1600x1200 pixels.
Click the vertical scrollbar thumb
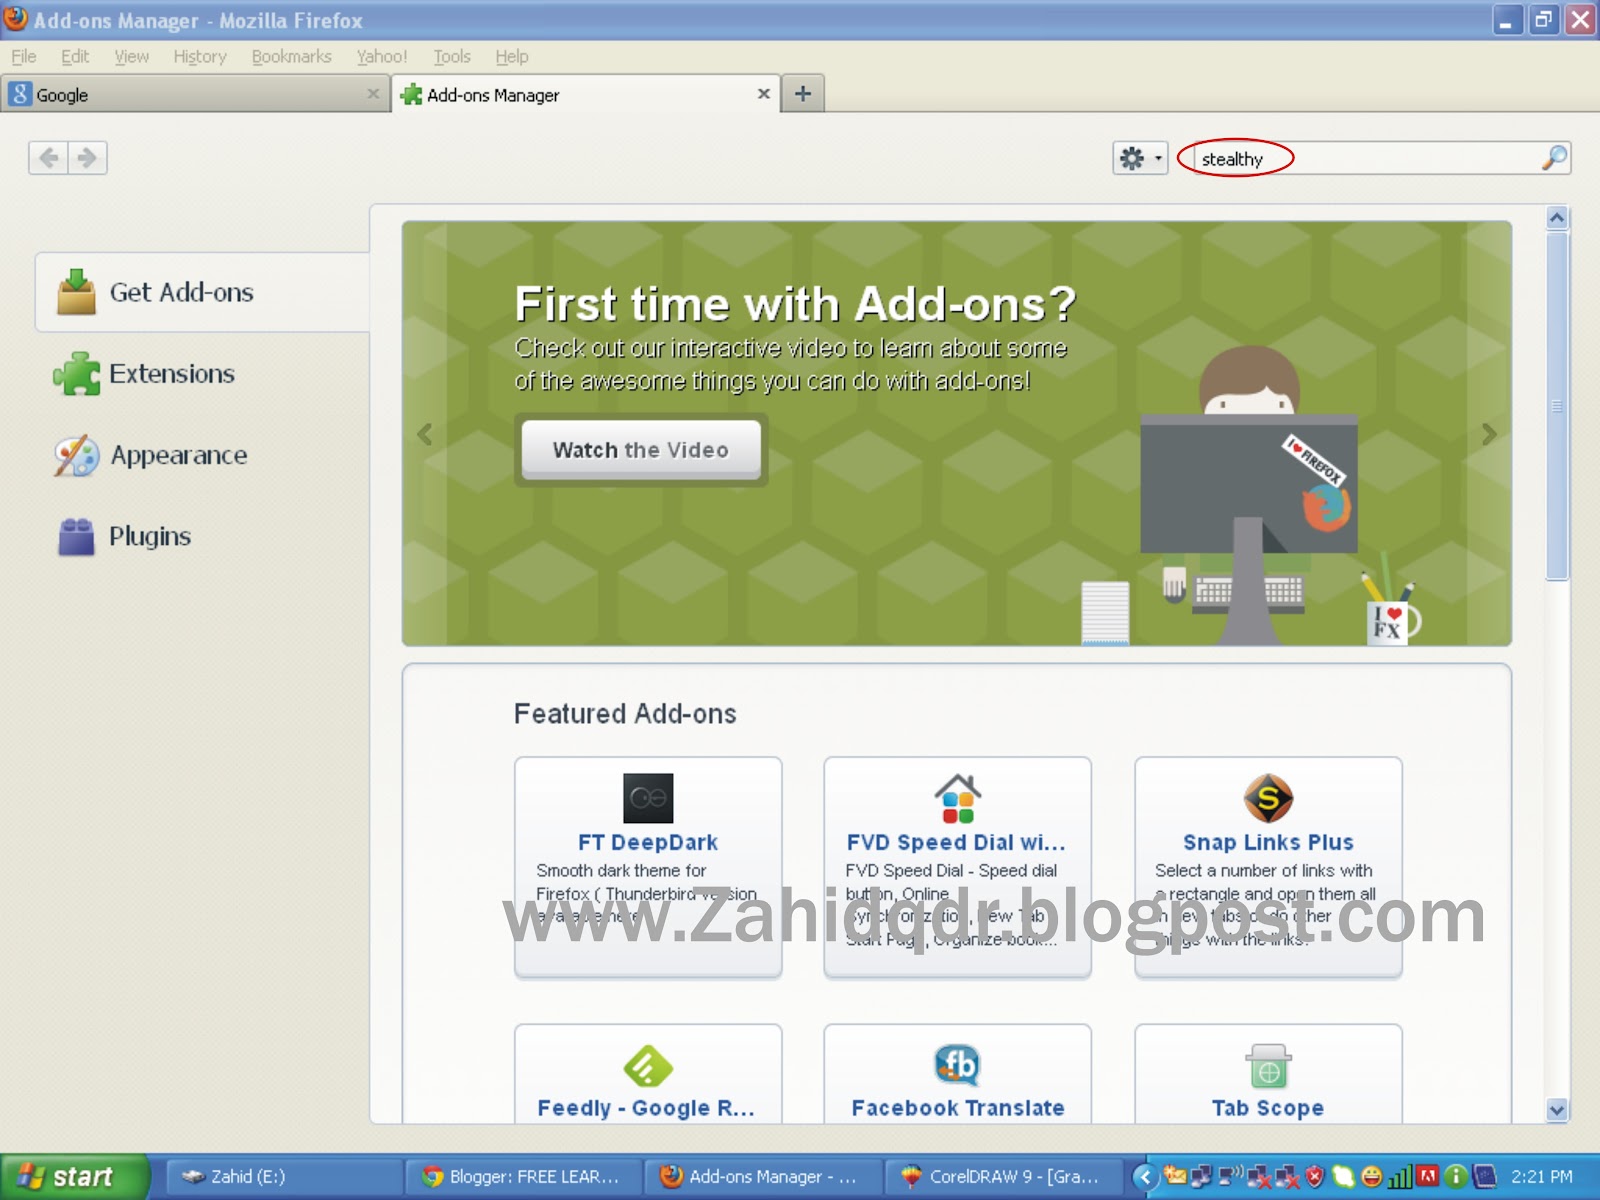[x=1557, y=406]
